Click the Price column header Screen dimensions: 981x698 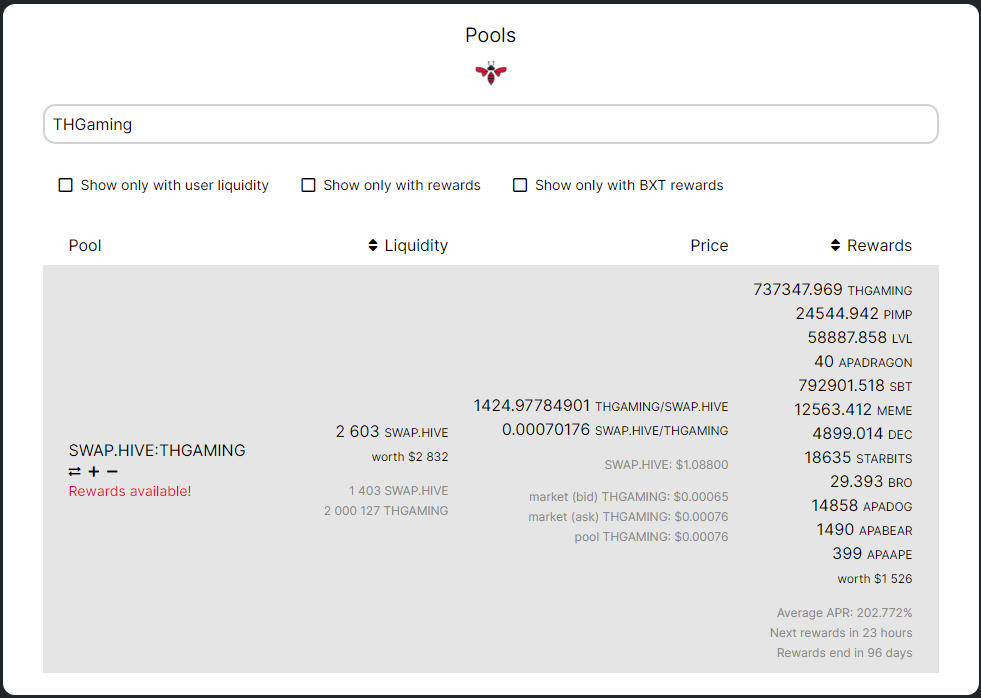pos(709,245)
